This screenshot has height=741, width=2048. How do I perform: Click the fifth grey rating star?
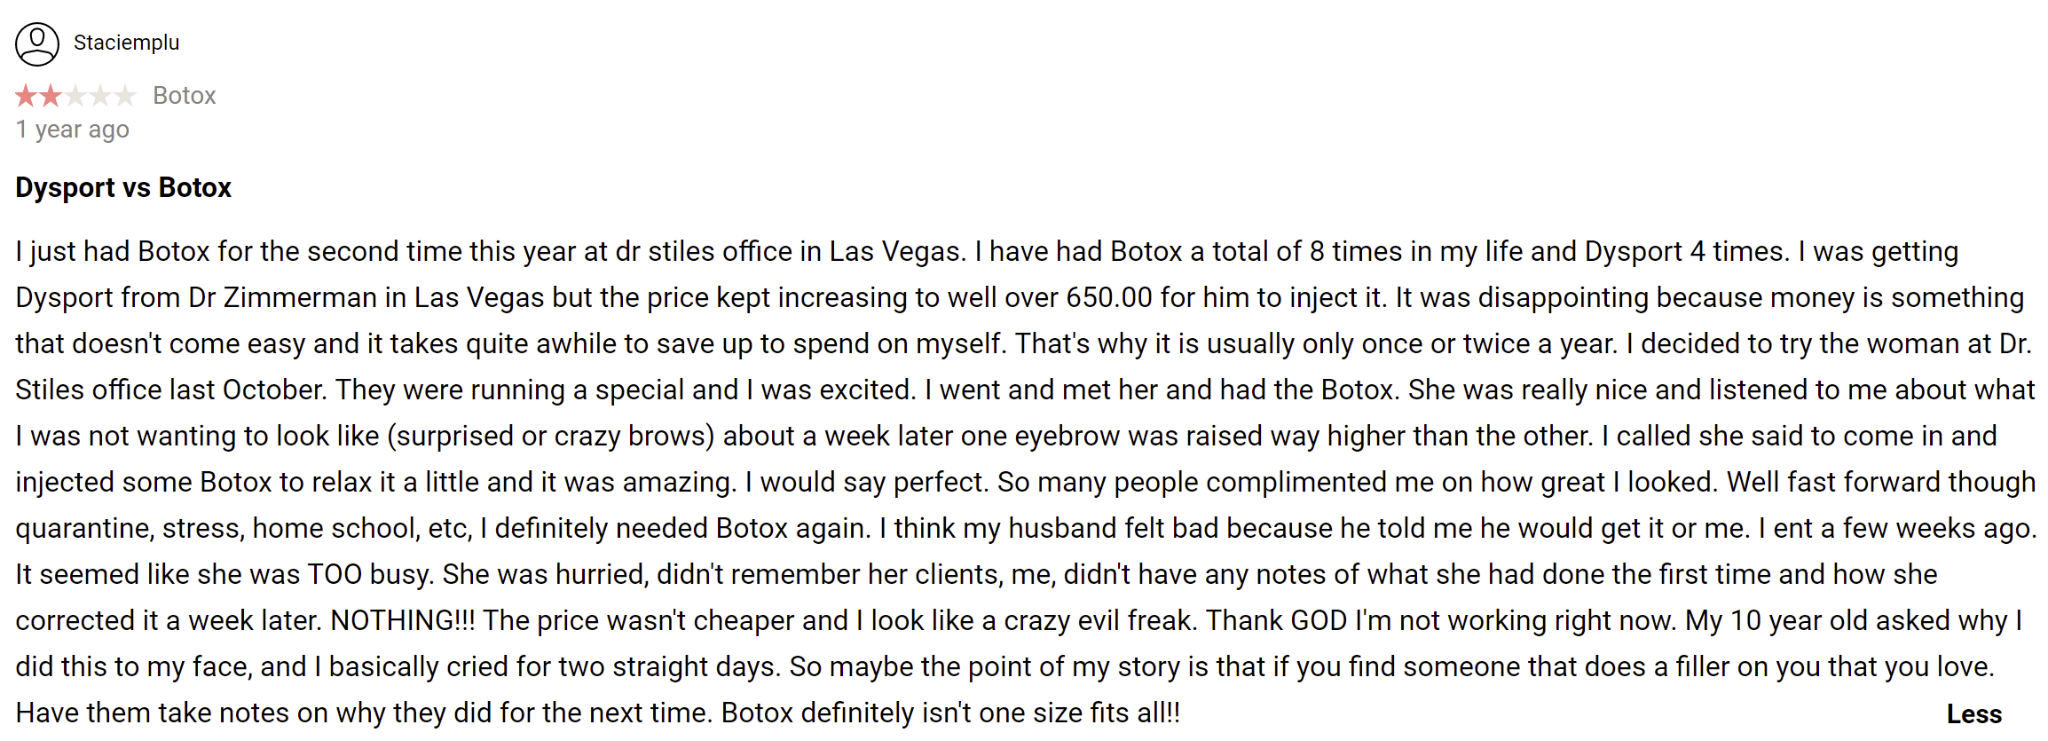(x=125, y=96)
